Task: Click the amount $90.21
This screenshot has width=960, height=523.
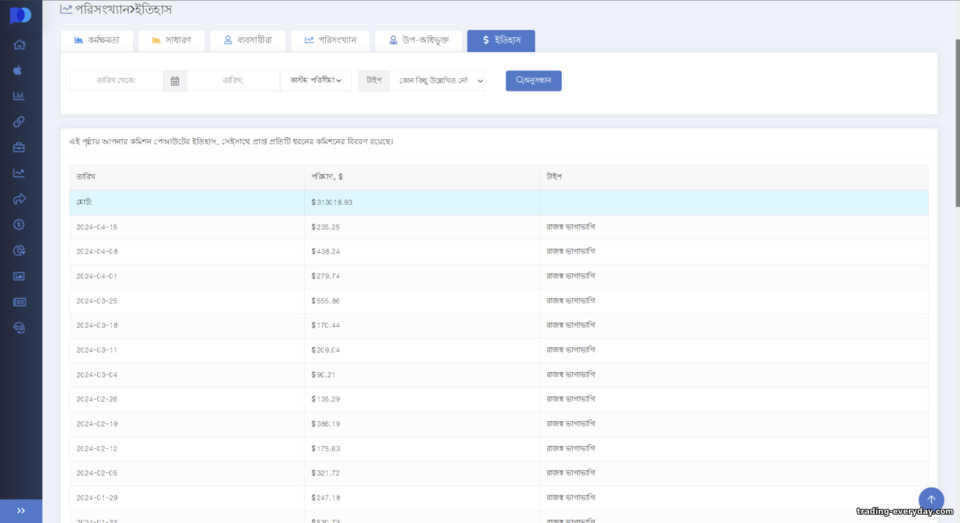Action: 323,375
